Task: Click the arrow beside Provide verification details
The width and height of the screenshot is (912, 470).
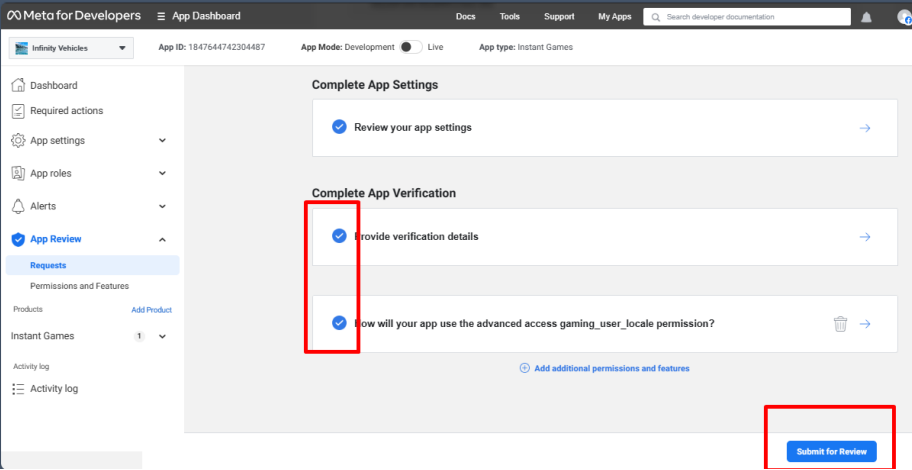Action: tap(865, 237)
